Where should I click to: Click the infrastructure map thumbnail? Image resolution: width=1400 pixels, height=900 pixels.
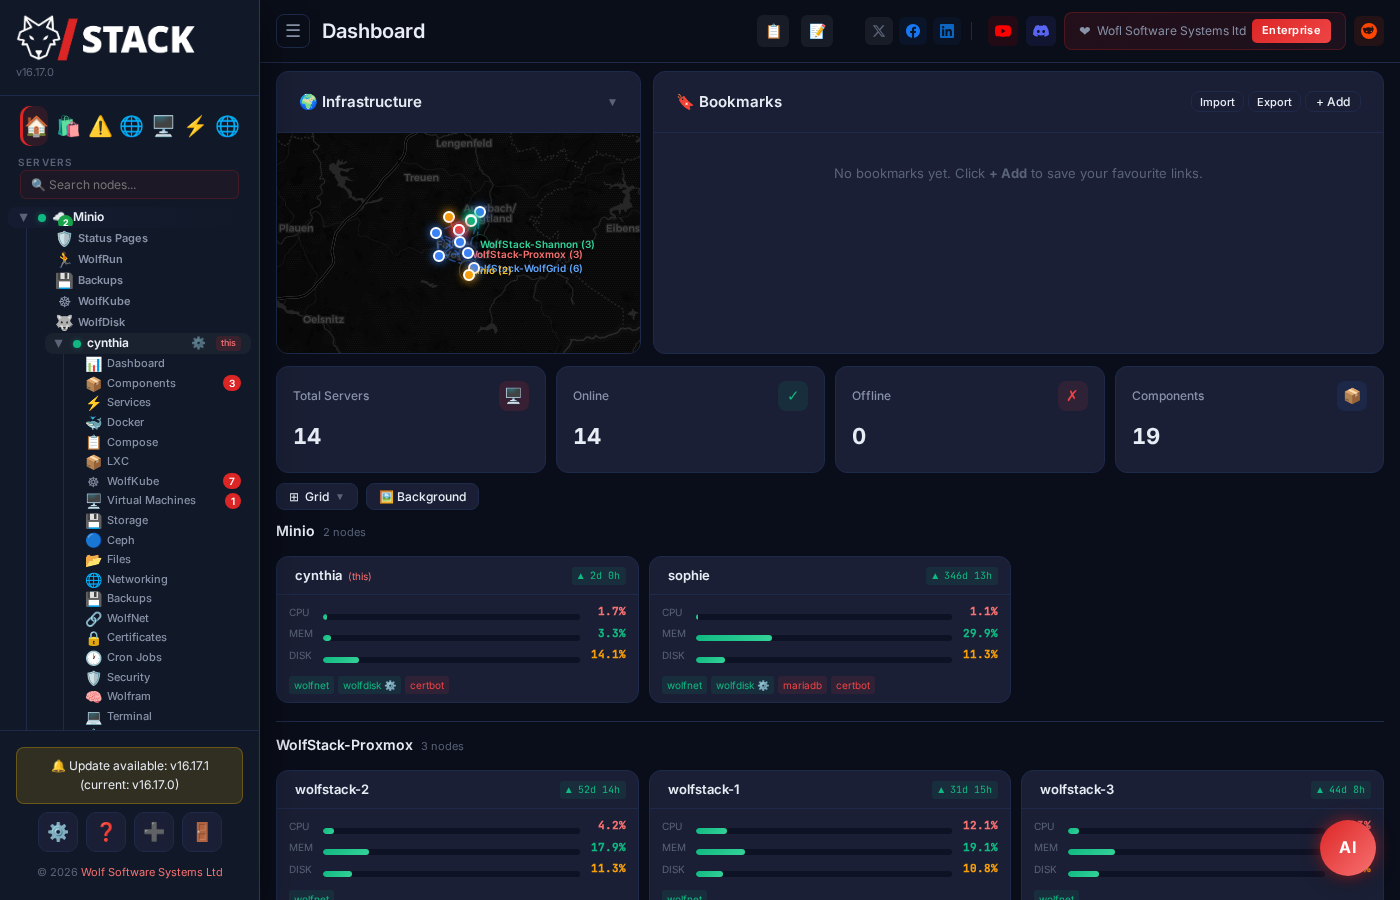[x=458, y=243]
